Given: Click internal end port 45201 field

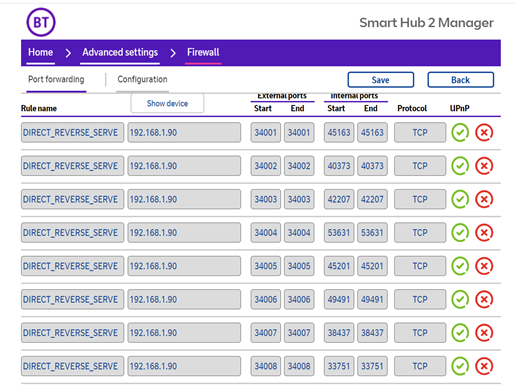Looking at the screenshot, I should tap(372, 266).
